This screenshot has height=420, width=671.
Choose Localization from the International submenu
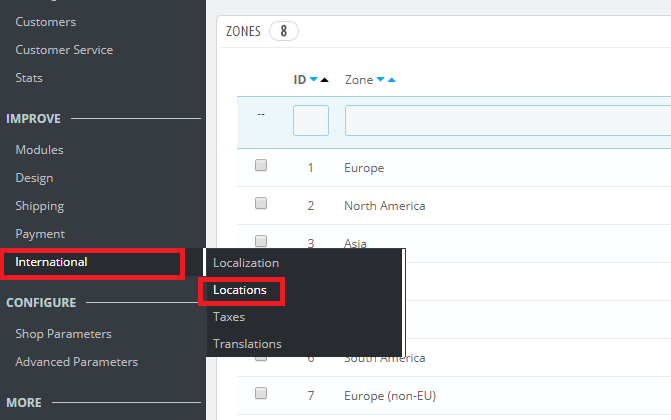(246, 263)
